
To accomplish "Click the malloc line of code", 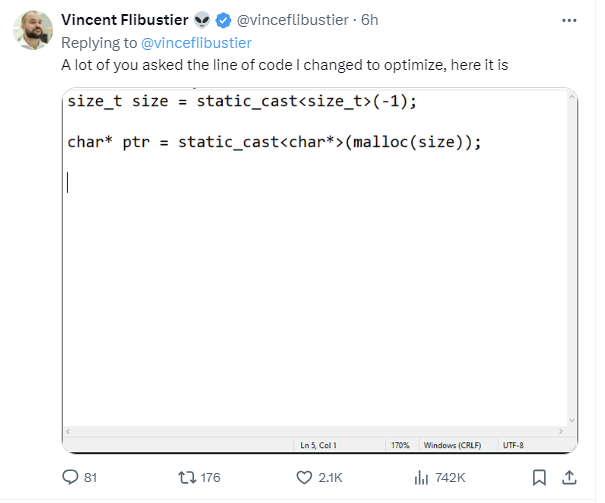I will 274,142.
